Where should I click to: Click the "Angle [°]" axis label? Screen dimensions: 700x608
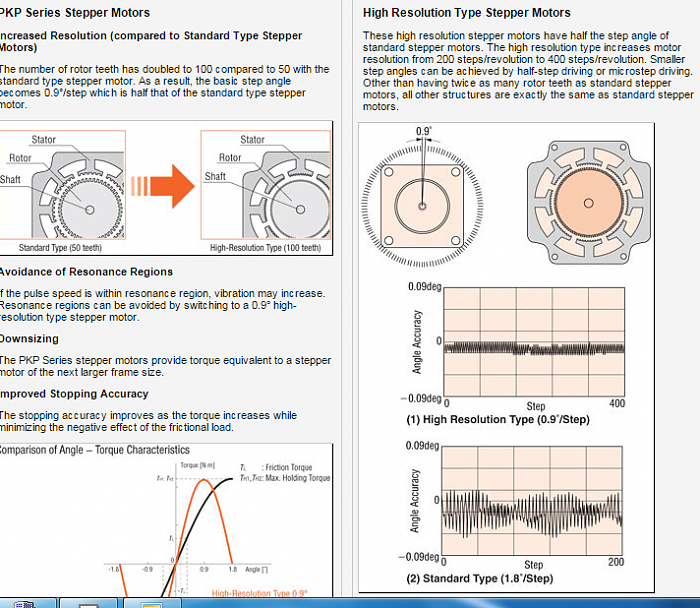point(256,570)
